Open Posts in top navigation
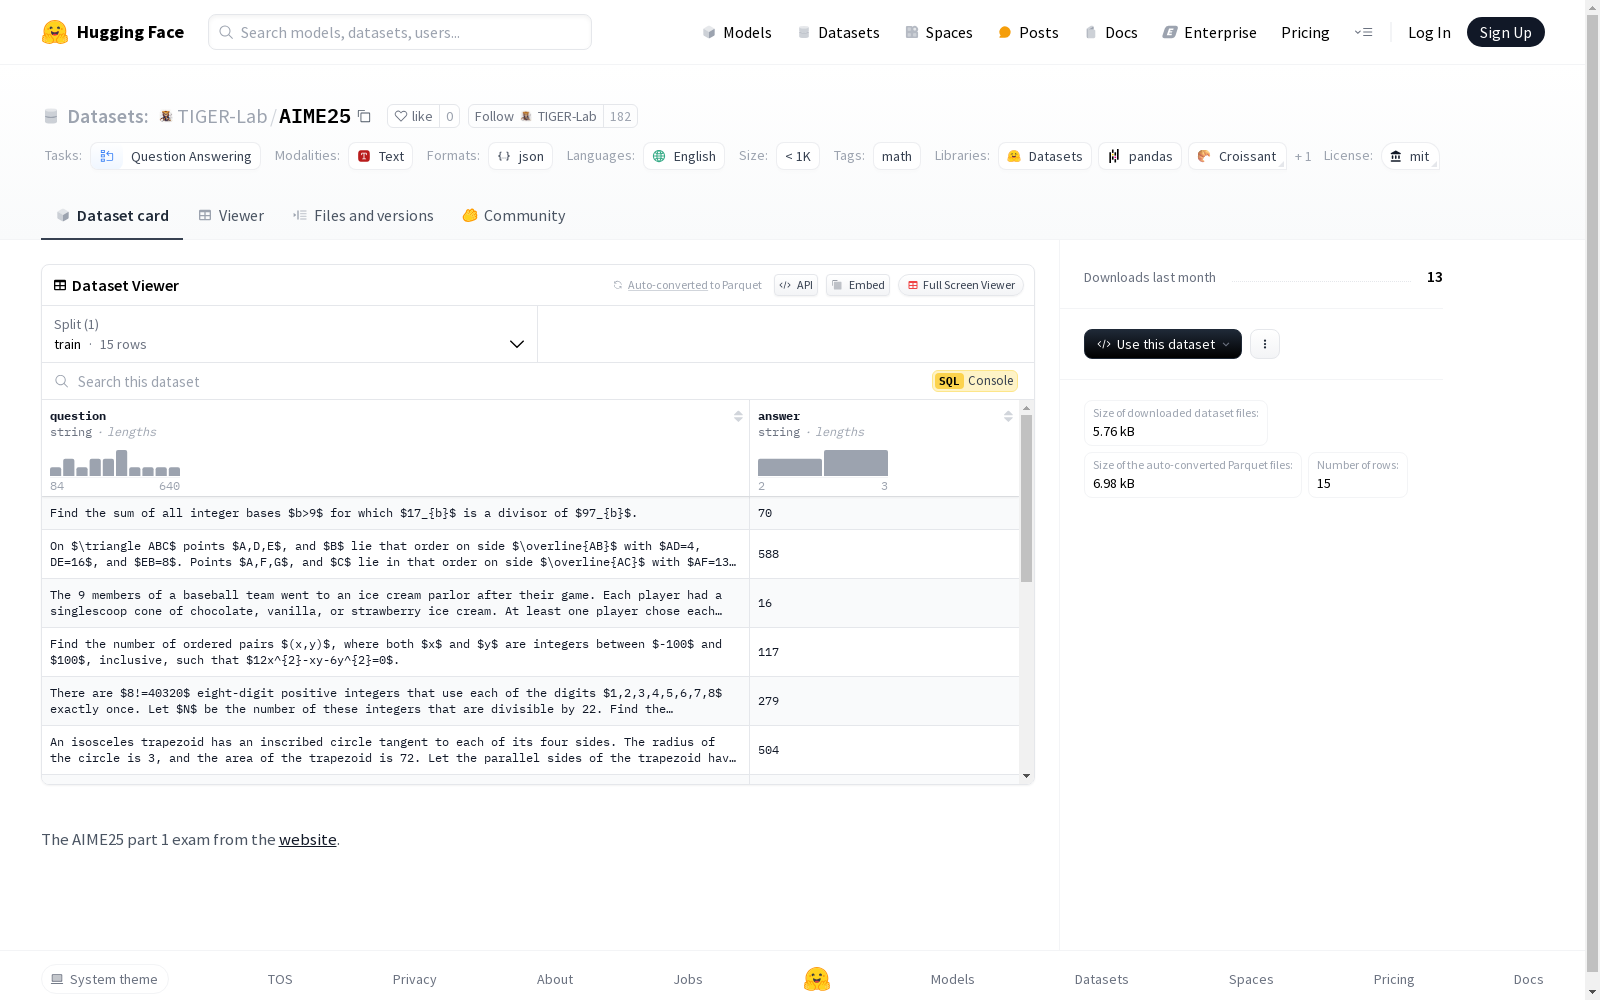Image resolution: width=1600 pixels, height=1000 pixels. (x=1029, y=32)
